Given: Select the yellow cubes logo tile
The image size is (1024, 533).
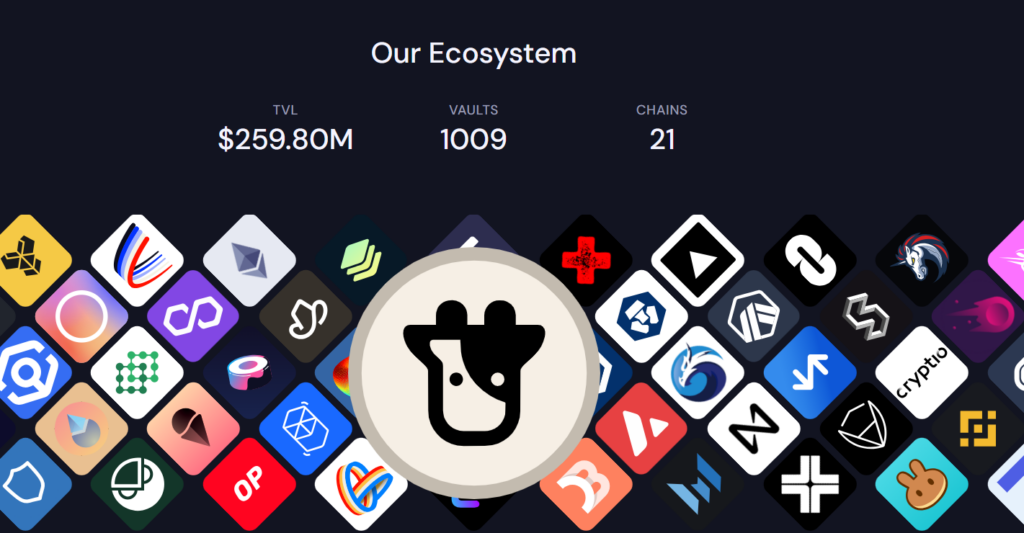Looking at the screenshot, I should pyautogui.click(x=25, y=261).
